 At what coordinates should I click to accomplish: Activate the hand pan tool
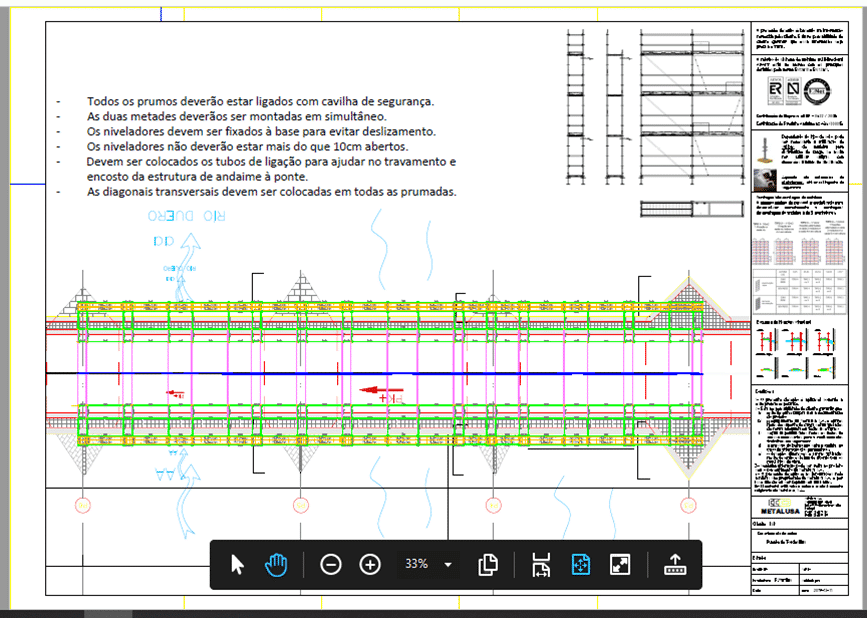pos(276,565)
